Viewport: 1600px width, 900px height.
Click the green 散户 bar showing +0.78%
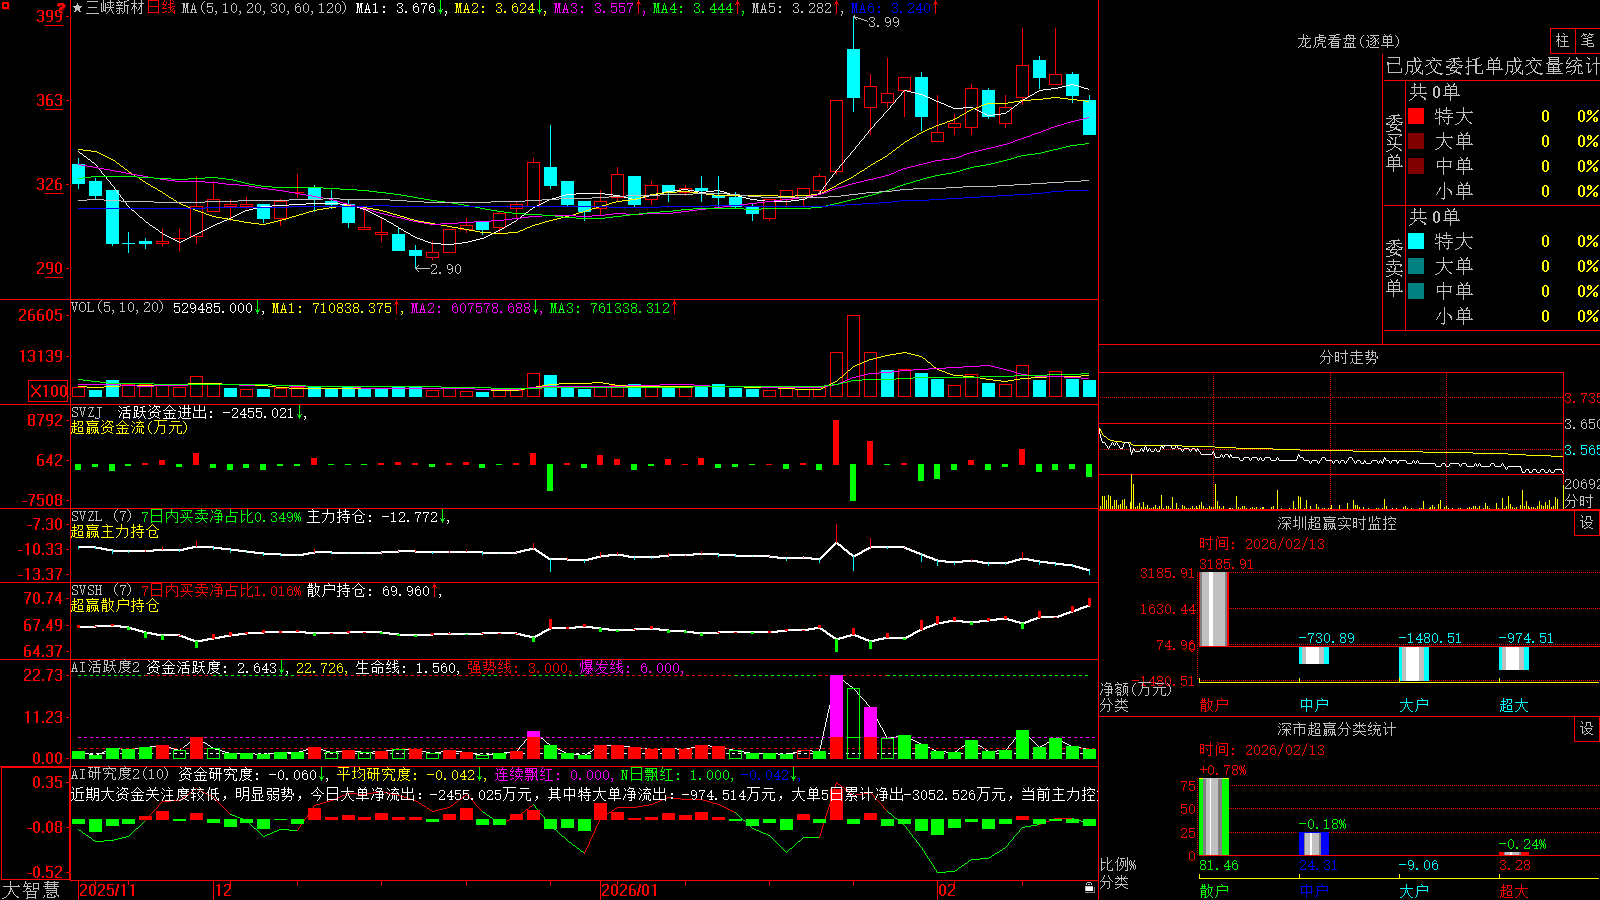[1213, 816]
